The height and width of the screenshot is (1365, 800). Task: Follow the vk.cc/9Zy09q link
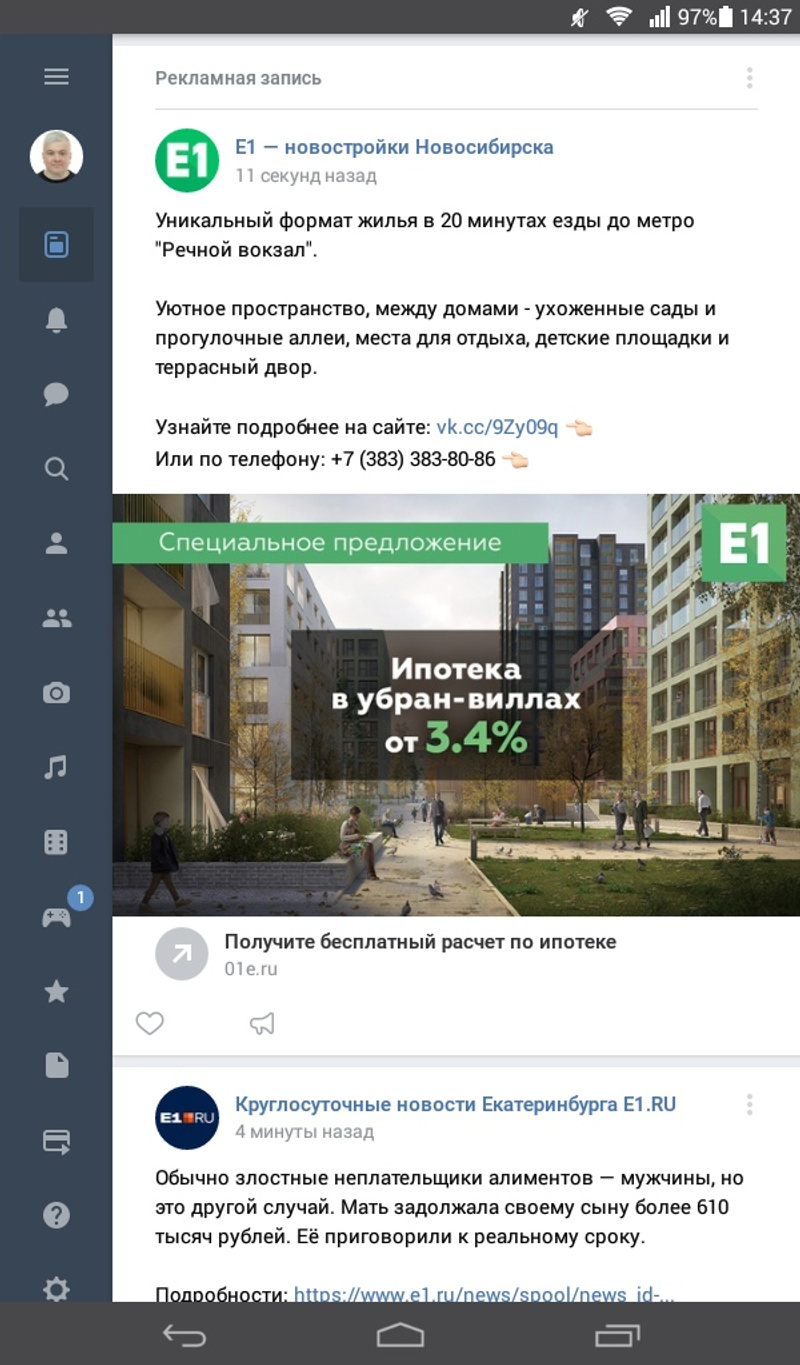click(x=497, y=428)
